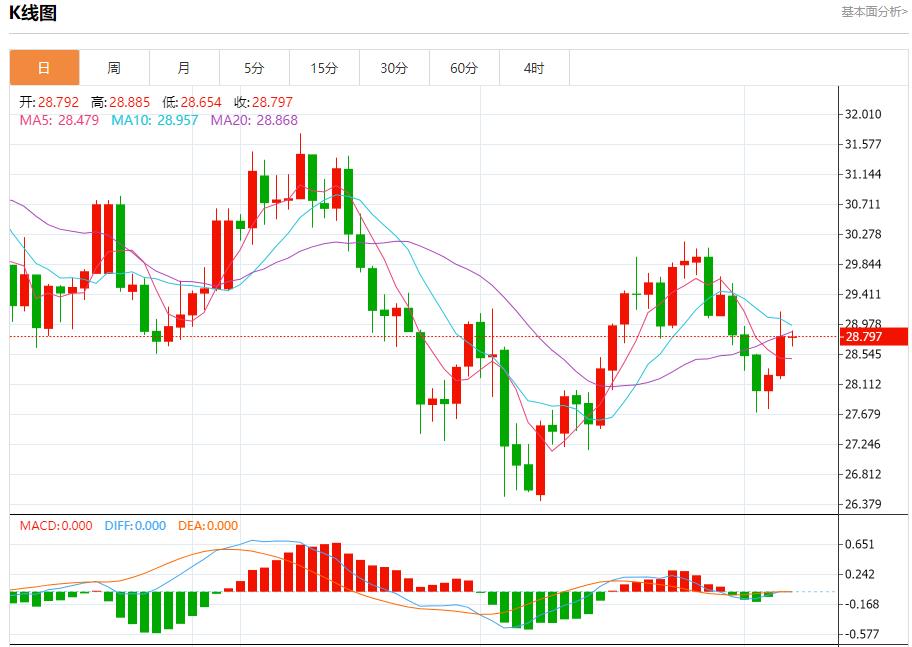
Task: Open the 月 (monthly) chart tab
Action: [x=184, y=68]
